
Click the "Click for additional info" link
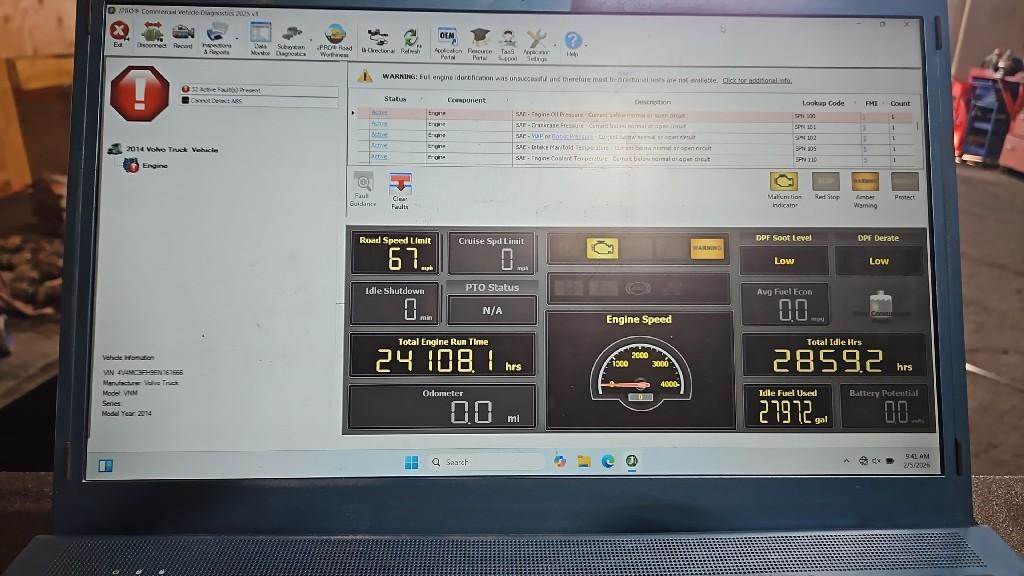[756, 80]
